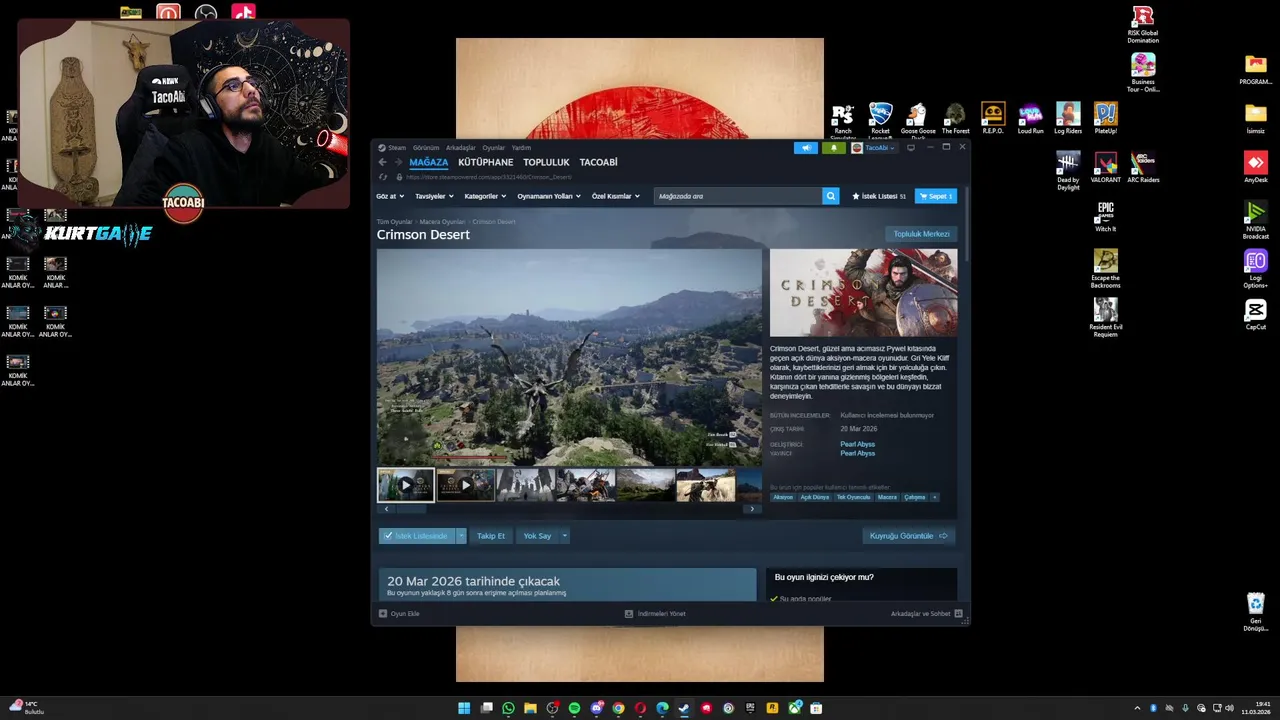The image size is (1280, 720).
Task: Click Takip Et button
Action: coord(491,536)
